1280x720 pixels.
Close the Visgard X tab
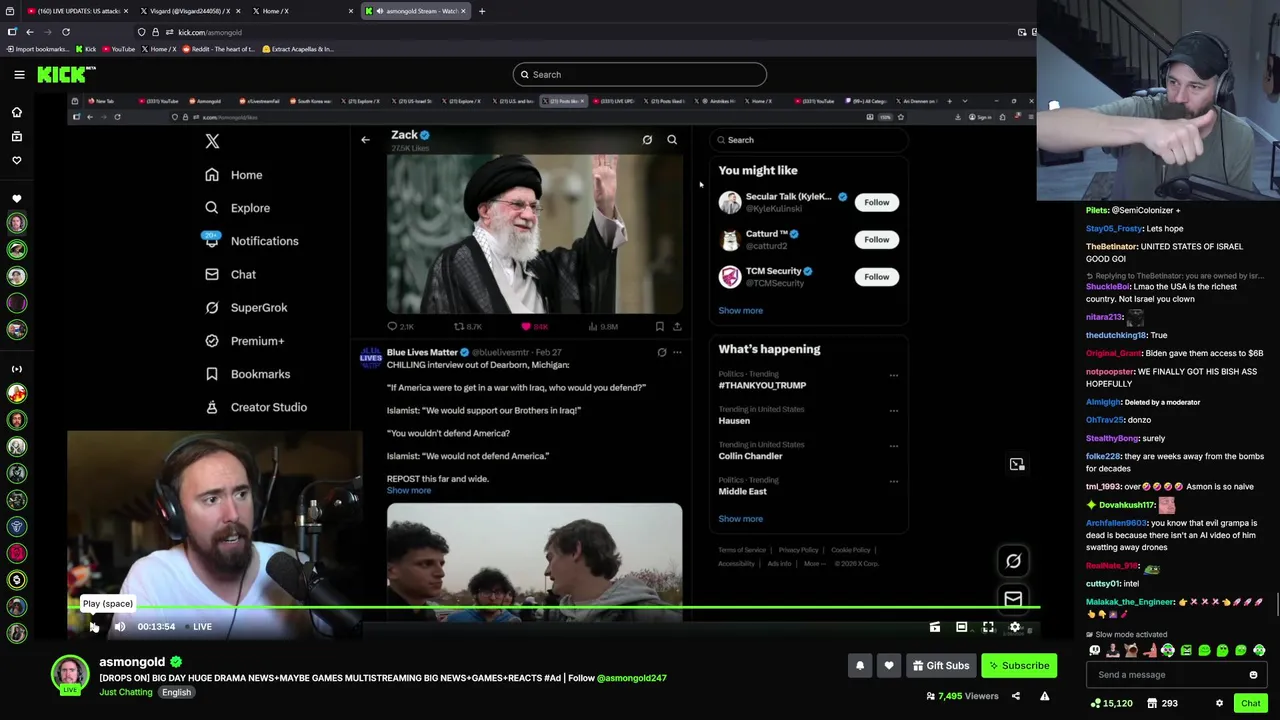(236, 11)
